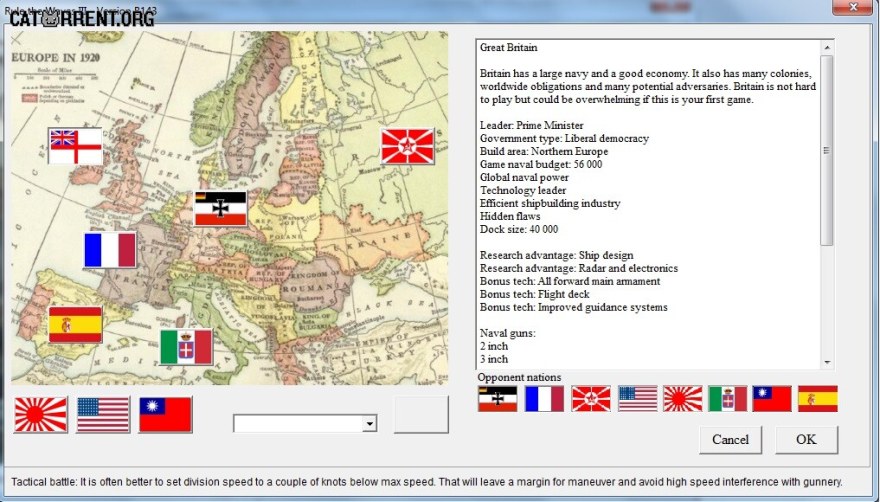The width and height of the screenshot is (880, 502).
Task: Click 'Game naval budget: 56 000' line
Action: tap(541, 164)
